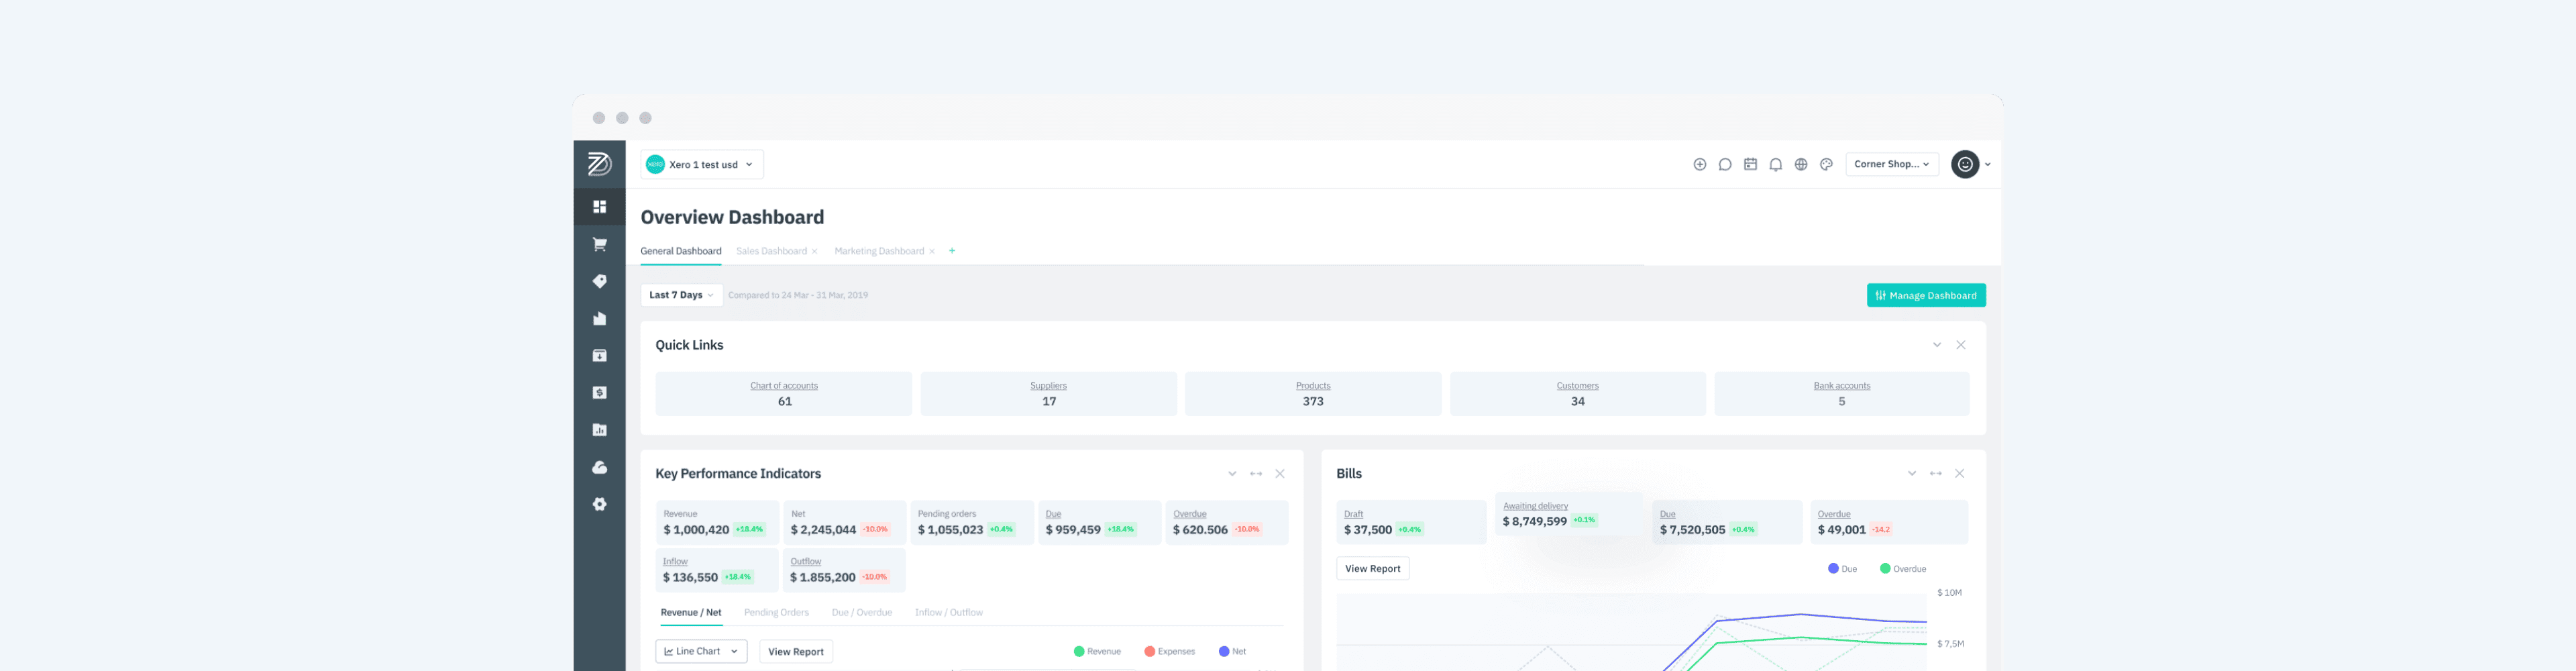Switch to Pending Orders chart tab

pyautogui.click(x=776, y=612)
